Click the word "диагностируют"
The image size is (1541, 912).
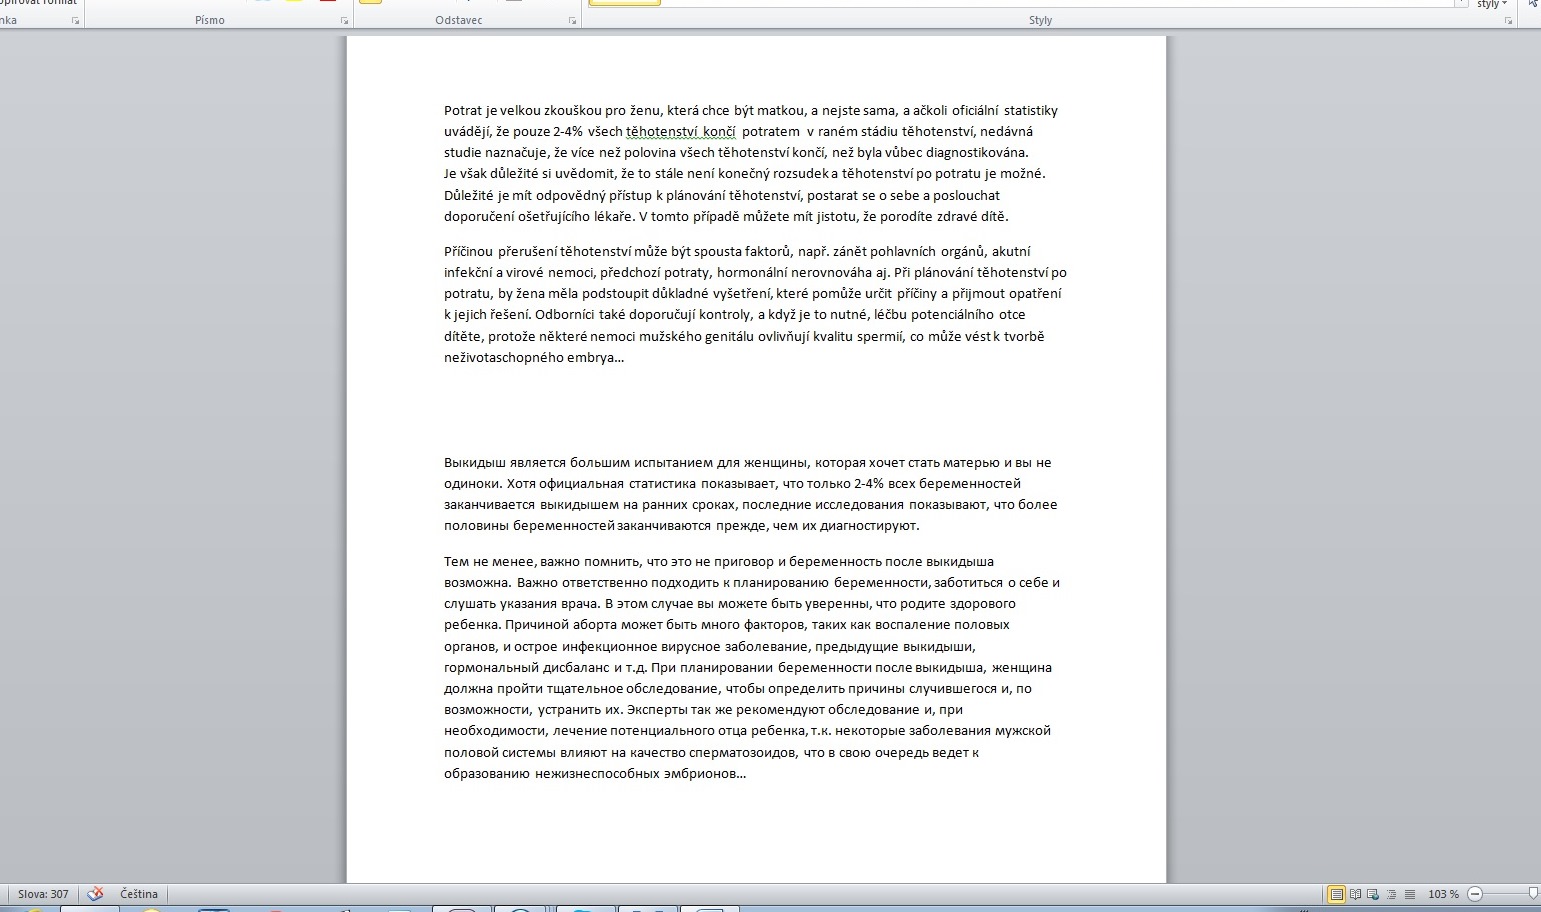click(x=868, y=526)
